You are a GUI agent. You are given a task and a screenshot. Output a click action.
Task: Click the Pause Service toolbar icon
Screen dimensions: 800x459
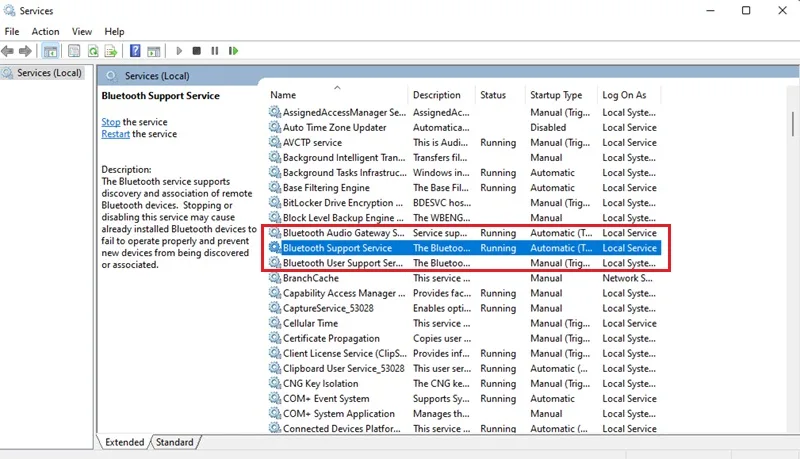click(215, 51)
